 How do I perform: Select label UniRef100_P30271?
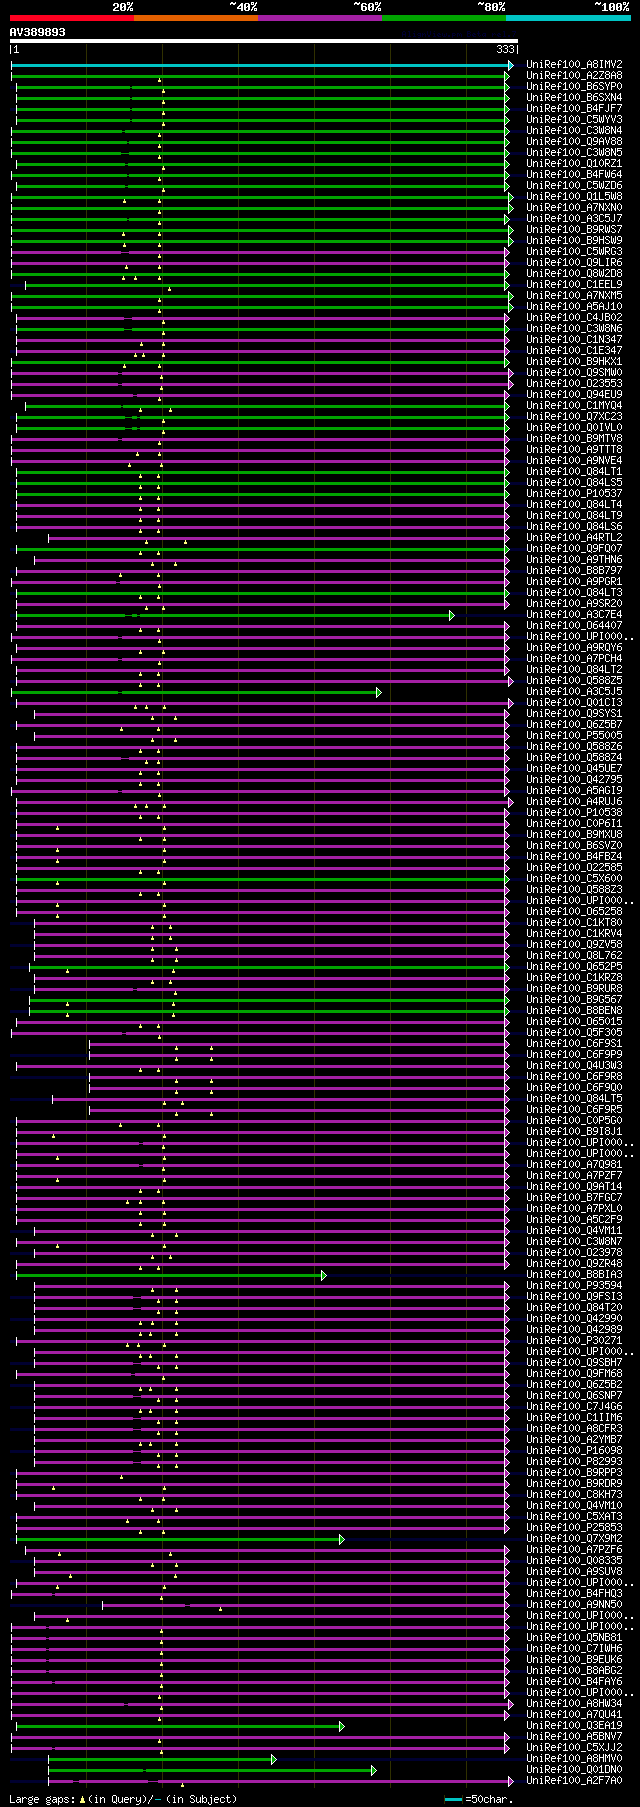(574, 1341)
